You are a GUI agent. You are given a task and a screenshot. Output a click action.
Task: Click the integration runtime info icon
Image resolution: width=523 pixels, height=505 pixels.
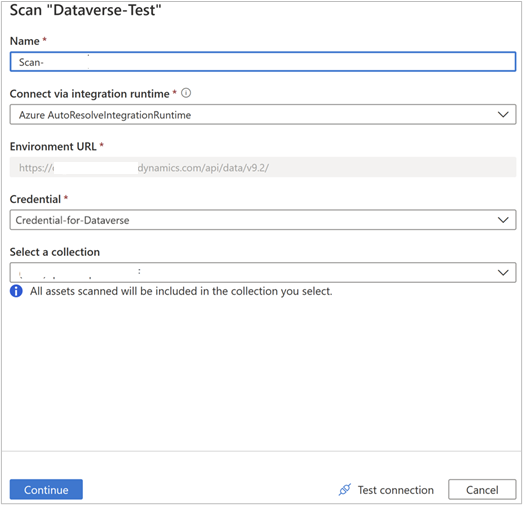(186, 93)
